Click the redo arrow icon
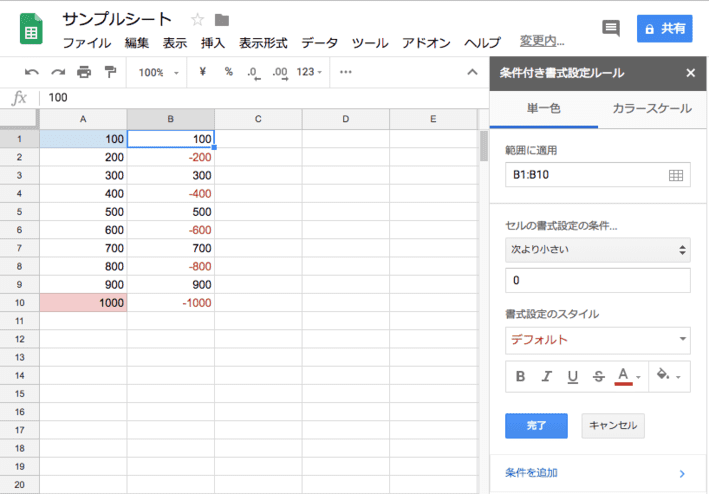The image size is (709, 494). (58, 72)
